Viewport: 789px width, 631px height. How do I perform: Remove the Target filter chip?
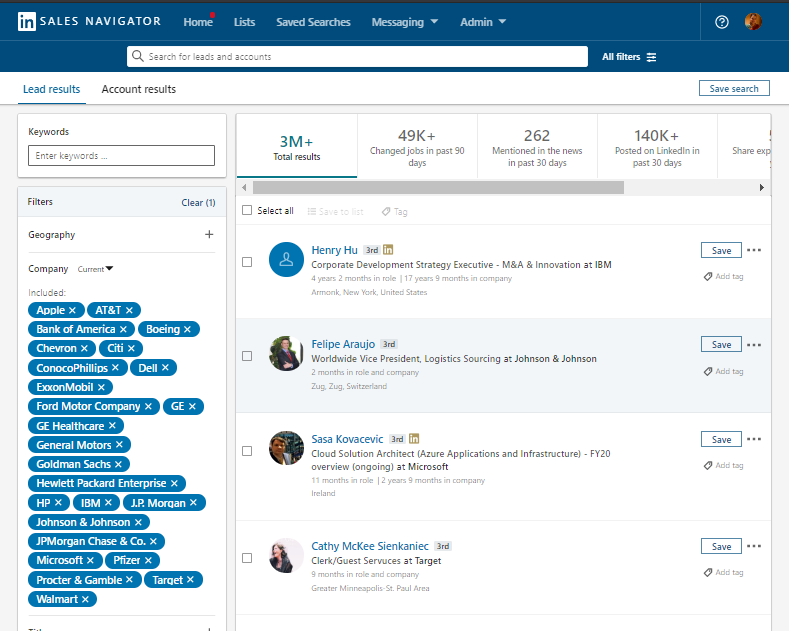(x=190, y=580)
